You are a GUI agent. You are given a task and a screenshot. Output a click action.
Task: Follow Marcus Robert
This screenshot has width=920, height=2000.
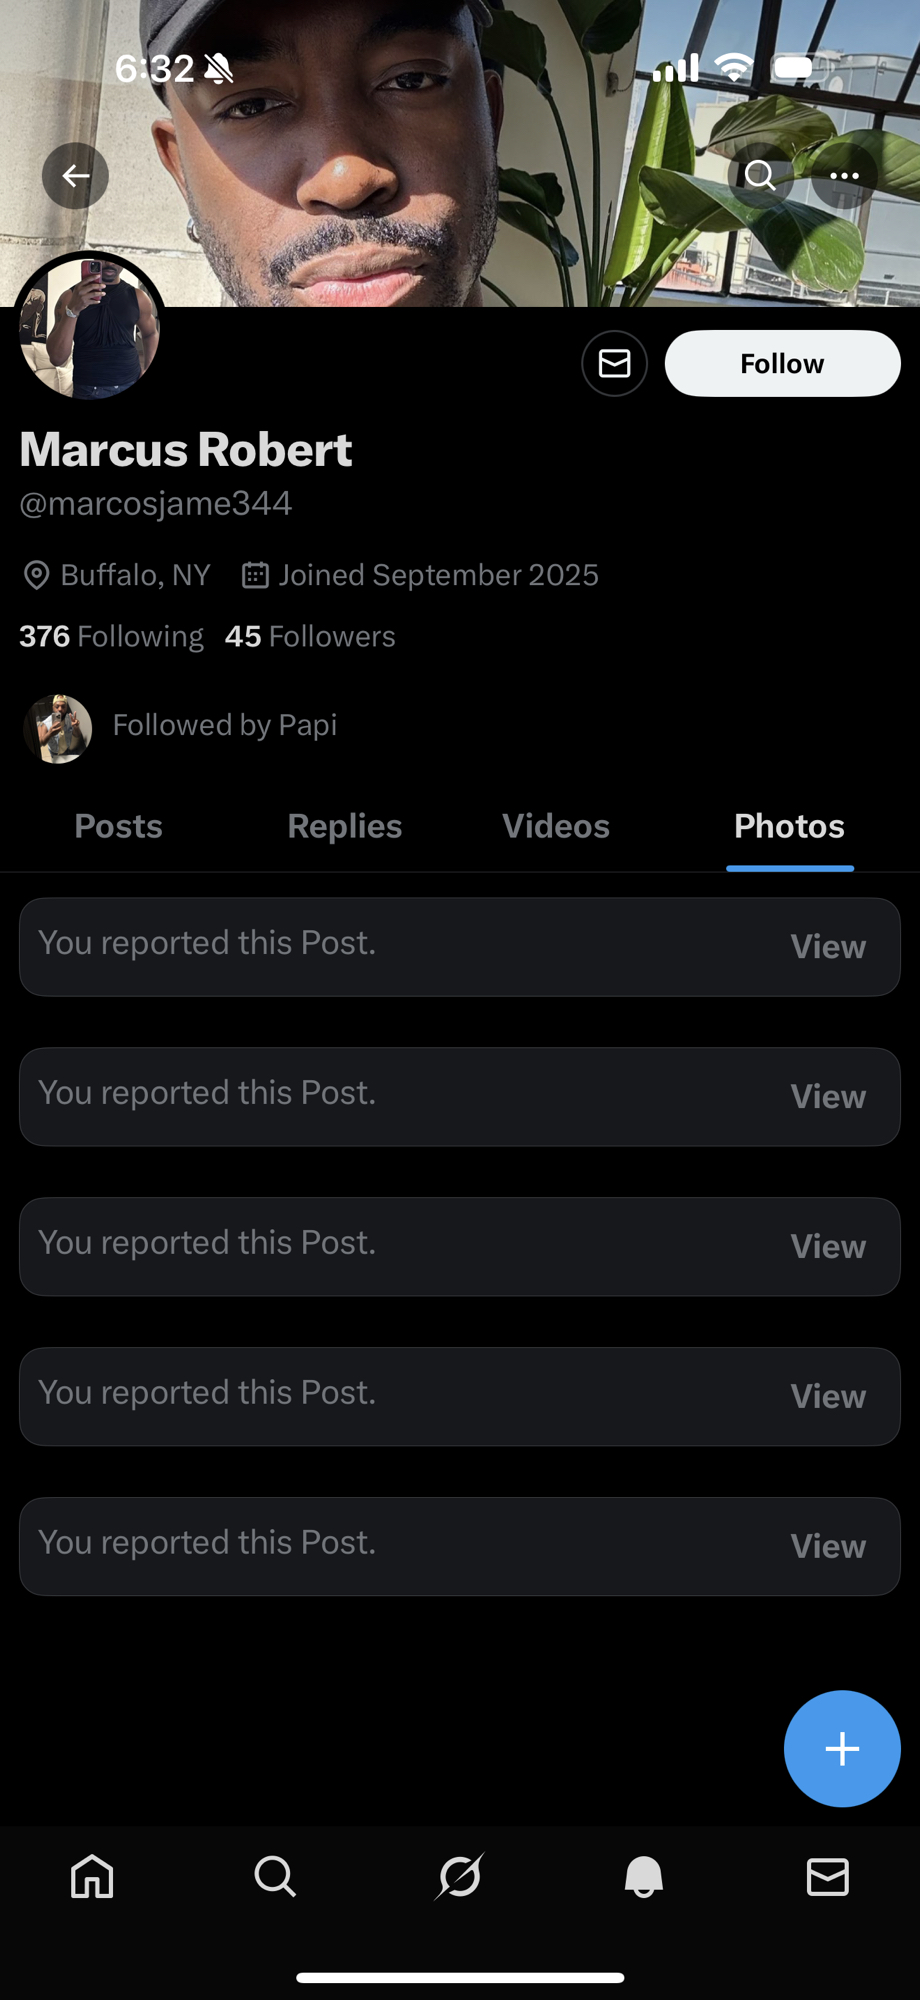coord(782,363)
